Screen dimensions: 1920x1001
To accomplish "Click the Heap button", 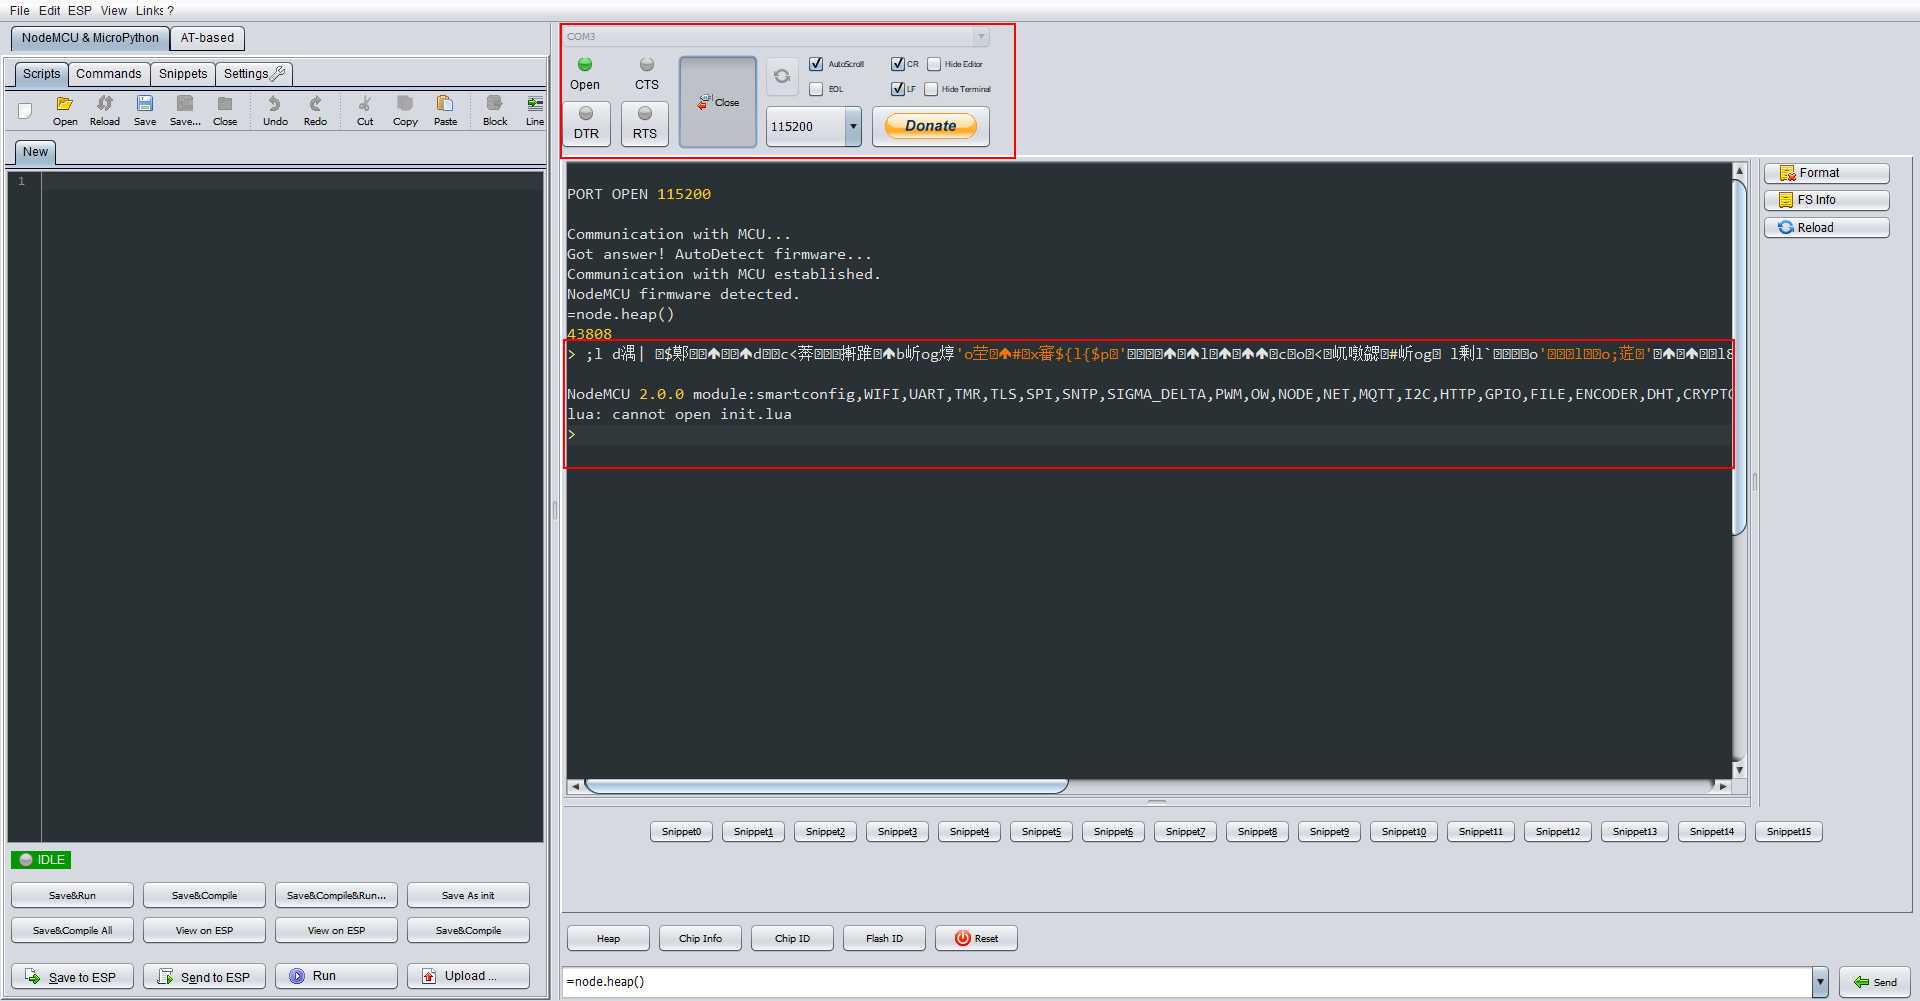I will 608,938.
